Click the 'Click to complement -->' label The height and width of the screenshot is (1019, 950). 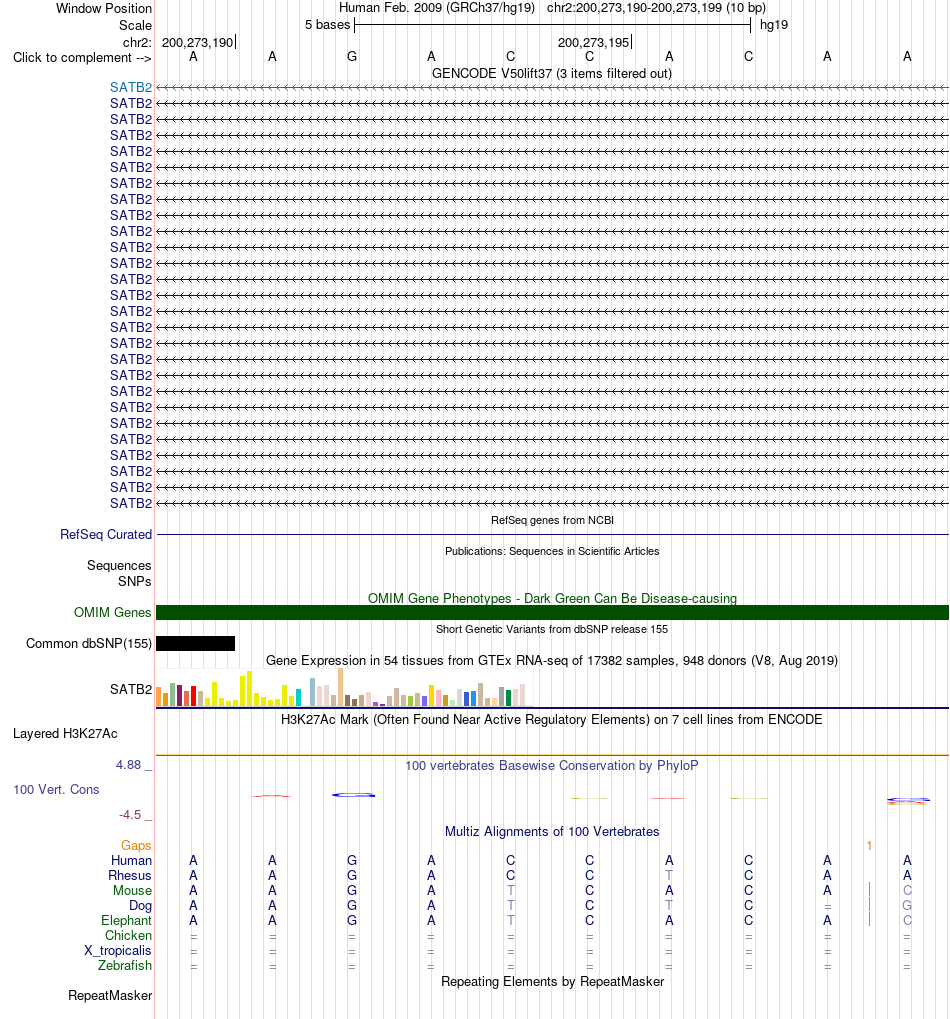coord(82,58)
